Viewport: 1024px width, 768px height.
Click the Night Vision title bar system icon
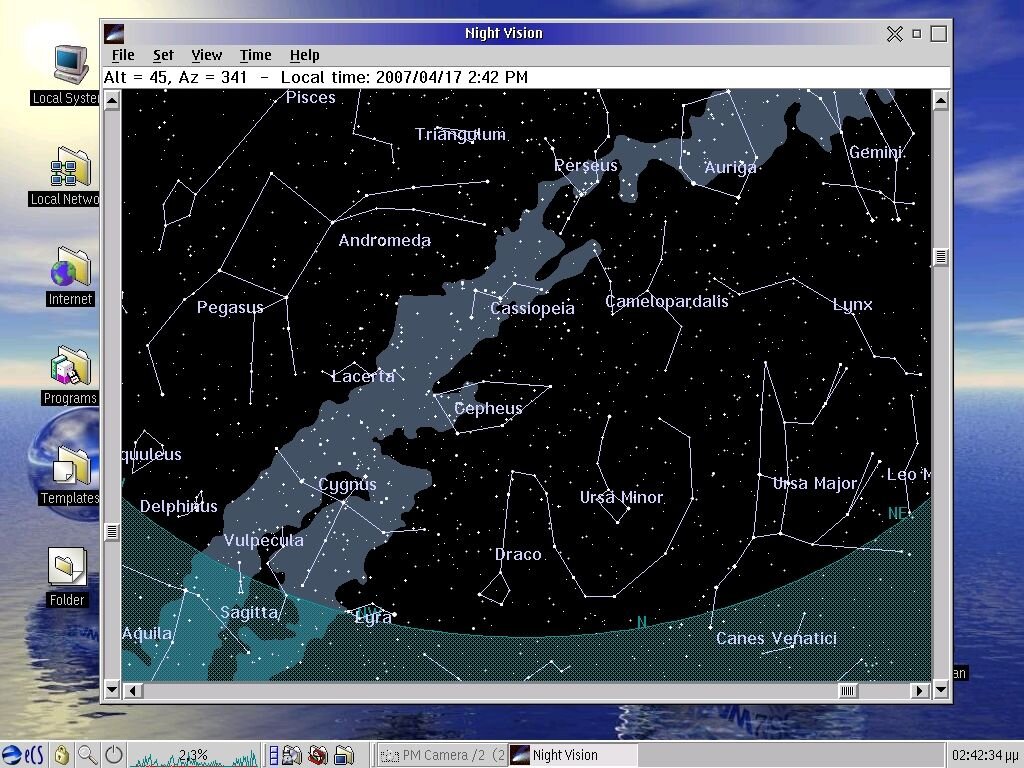pos(115,33)
